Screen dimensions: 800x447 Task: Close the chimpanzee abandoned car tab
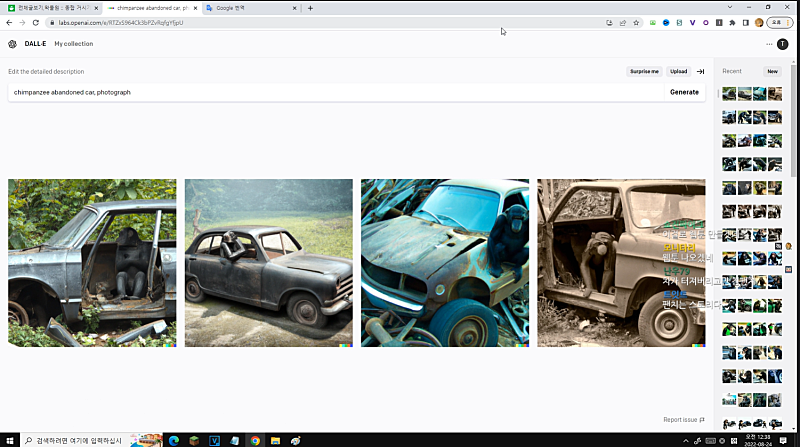point(195,8)
